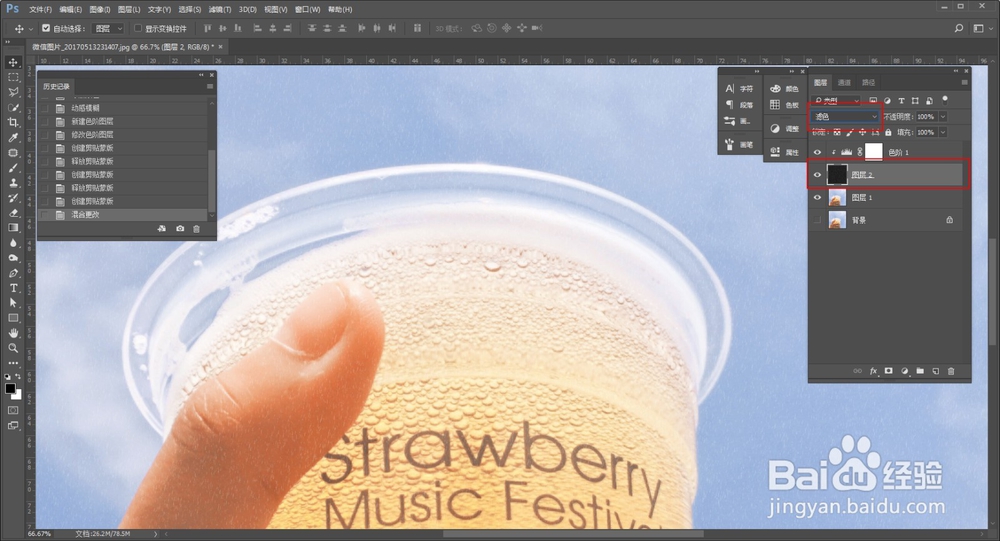Screen dimensions: 1000x541
Task: Delete layer using Layers panel trash icon
Action: pos(951,371)
